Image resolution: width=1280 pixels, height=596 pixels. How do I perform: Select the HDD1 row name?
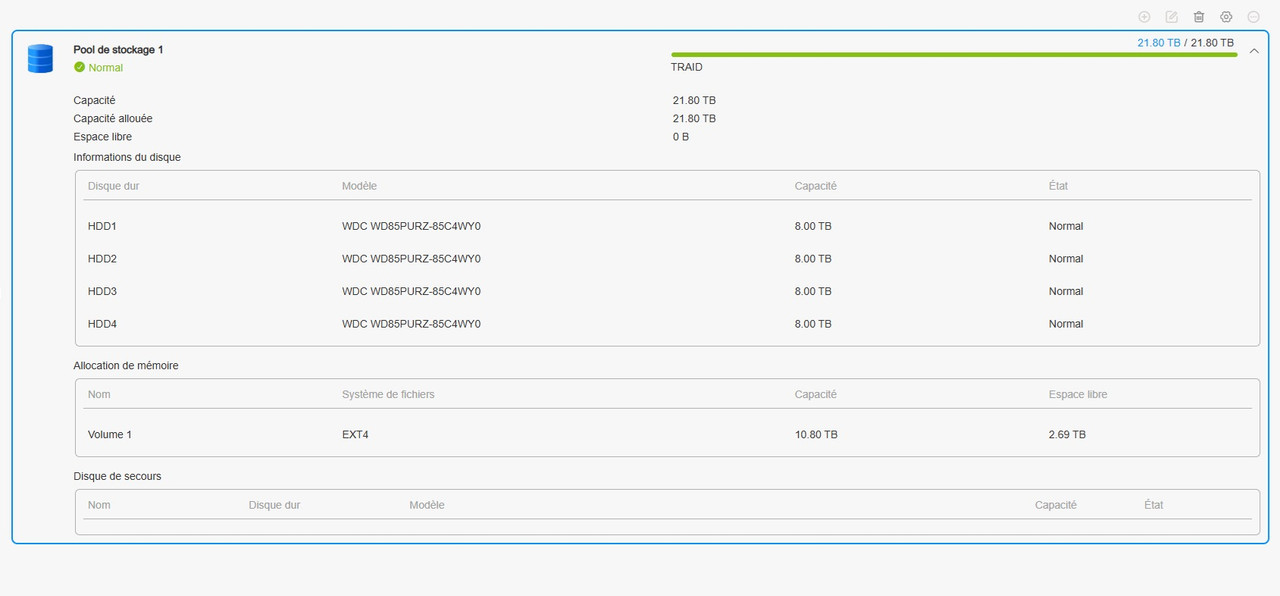click(103, 227)
